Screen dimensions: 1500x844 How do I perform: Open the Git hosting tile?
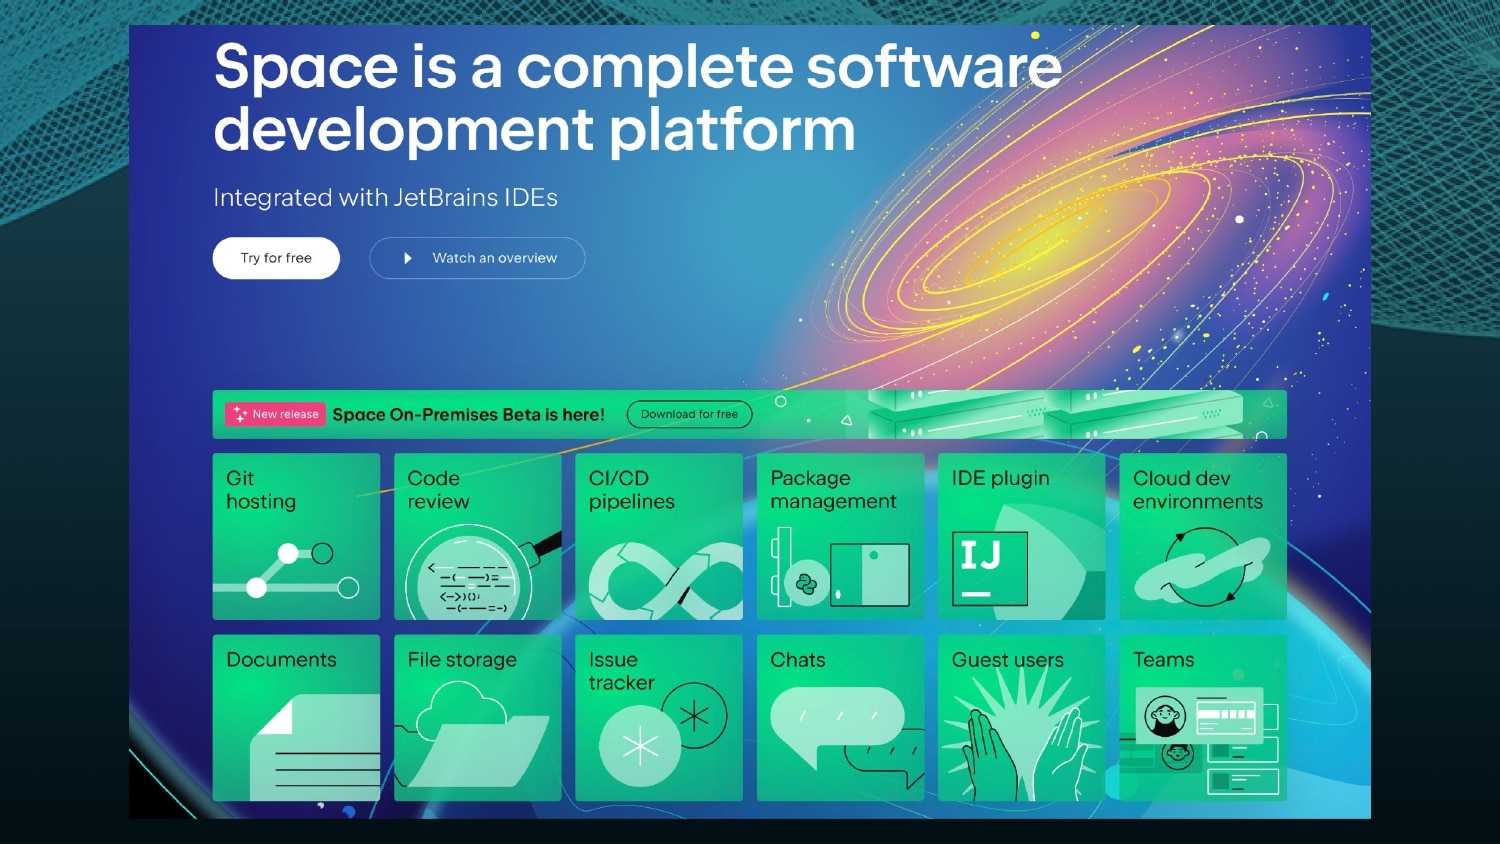coord(296,537)
